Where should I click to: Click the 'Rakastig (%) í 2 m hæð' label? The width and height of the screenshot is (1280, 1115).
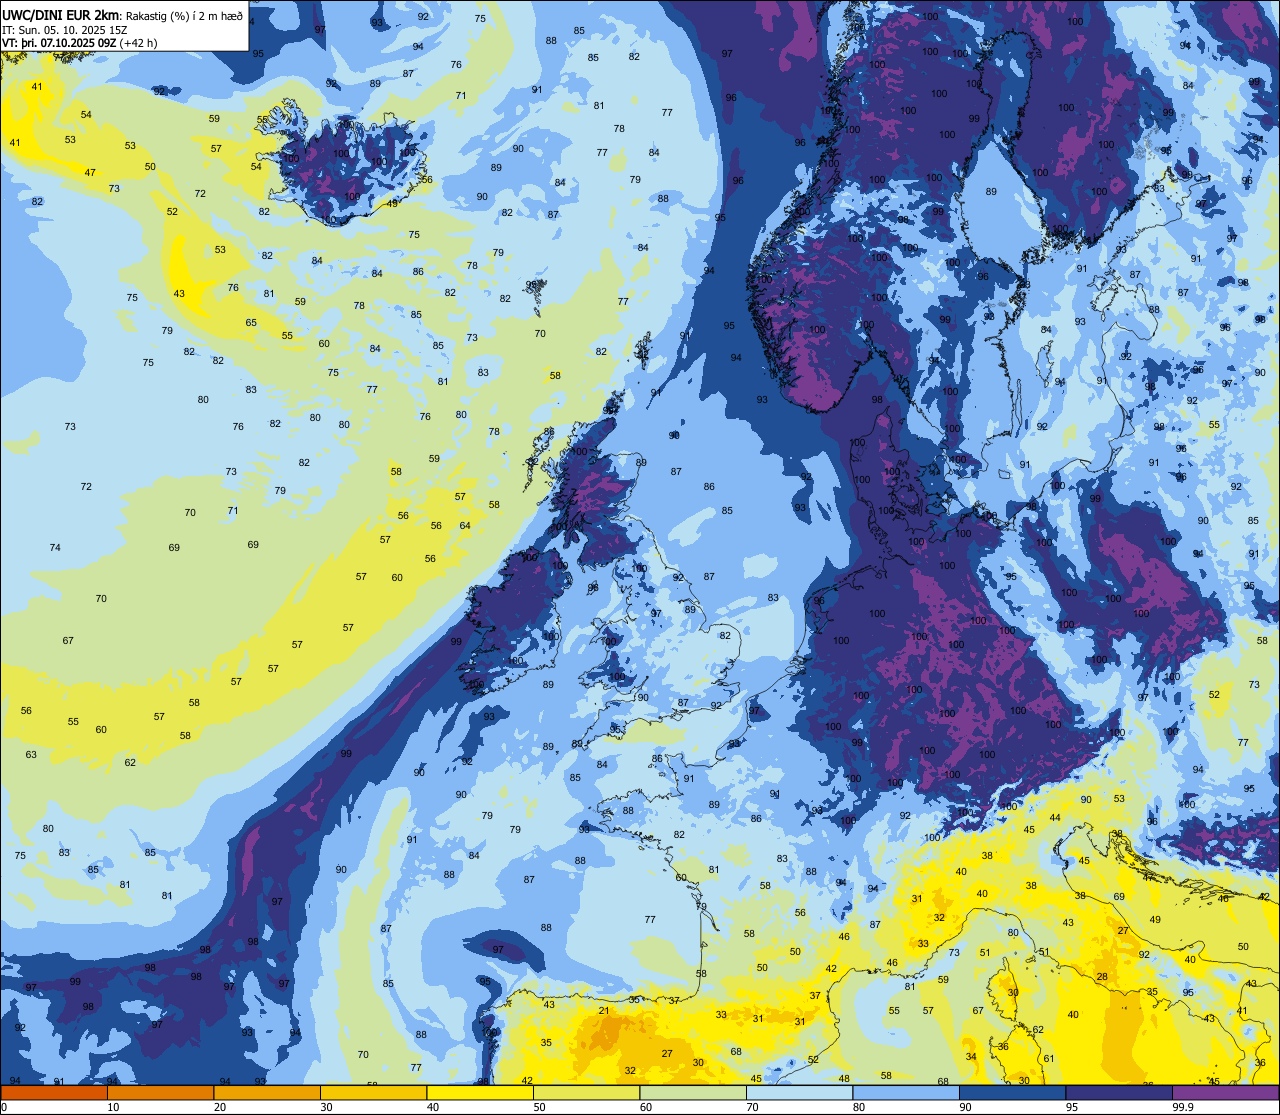pos(184,14)
